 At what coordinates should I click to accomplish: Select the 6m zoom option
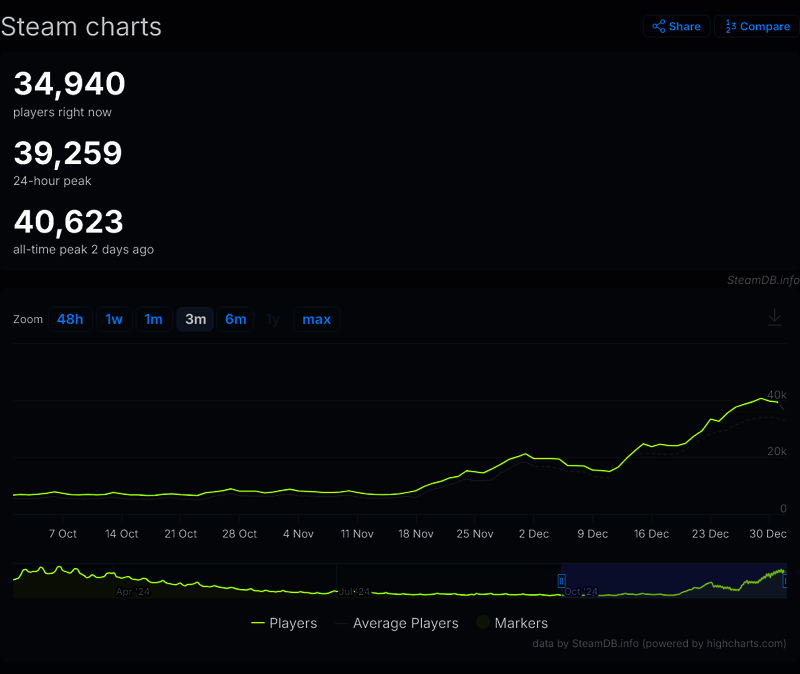coord(235,319)
